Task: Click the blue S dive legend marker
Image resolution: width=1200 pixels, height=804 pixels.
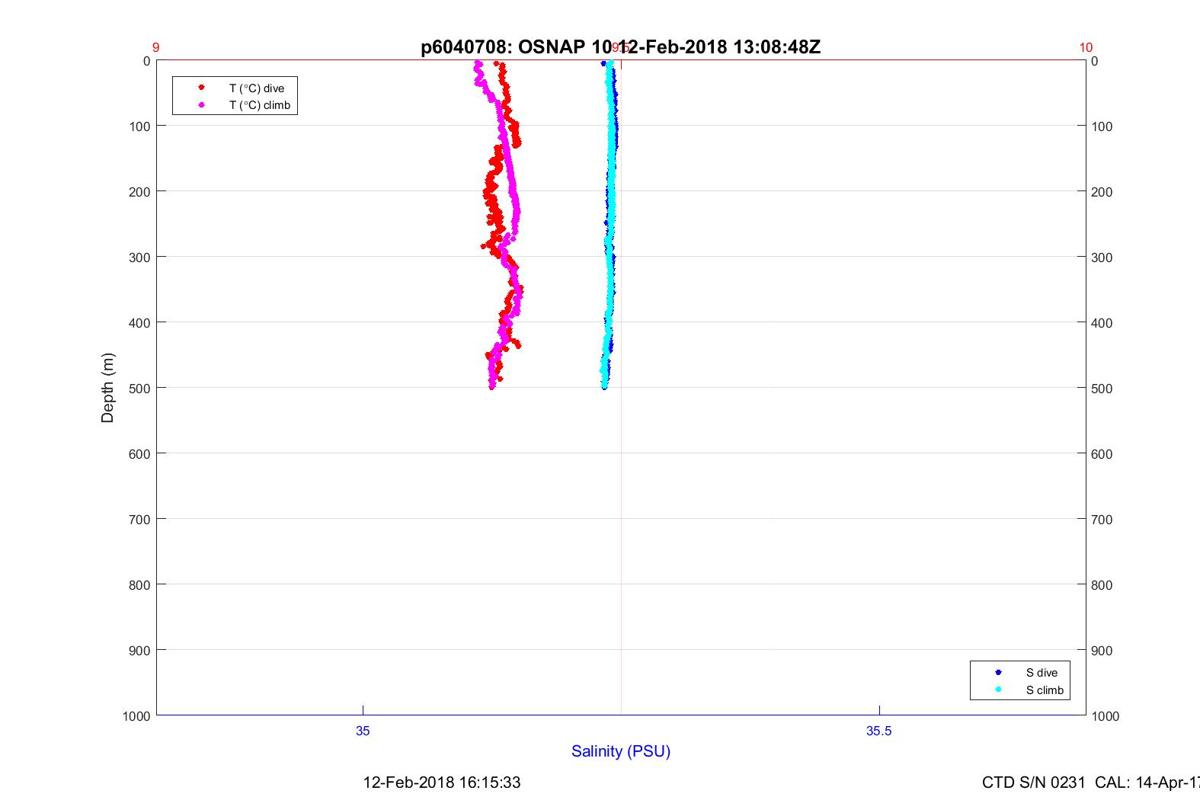Action: click(998, 673)
